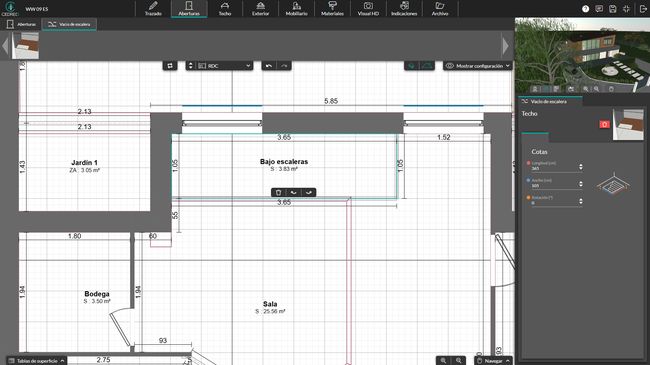
Task: Go to next catalog items arrow
Action: (x=505, y=46)
